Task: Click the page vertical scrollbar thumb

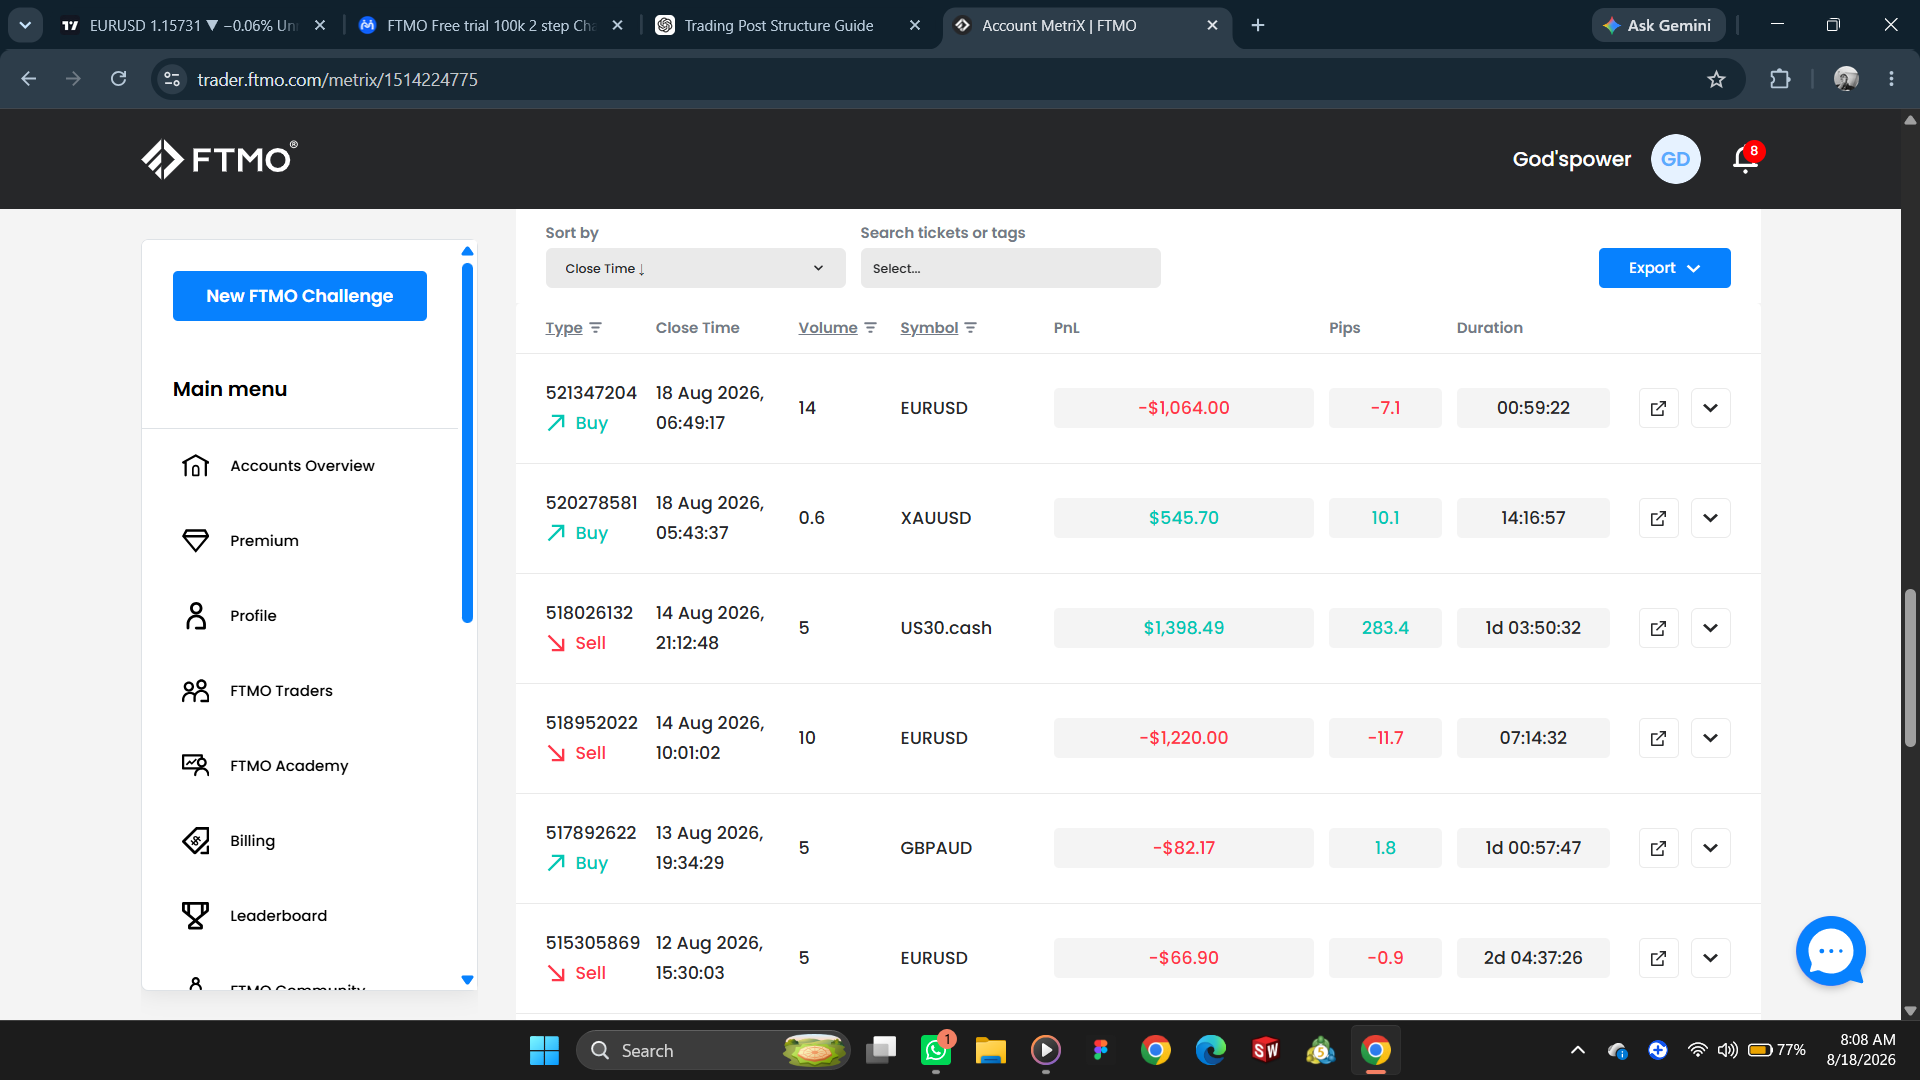Action: click(x=1910, y=668)
